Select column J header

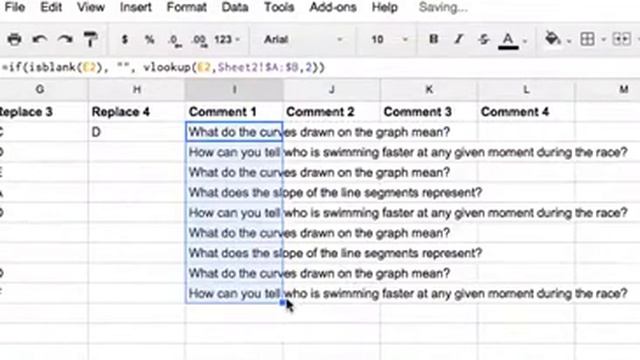(331, 89)
